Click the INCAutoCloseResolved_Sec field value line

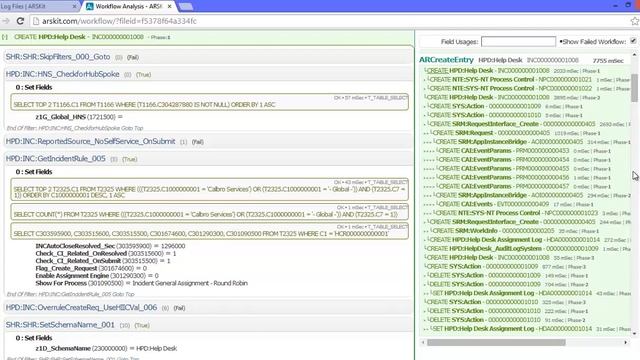coord(110,246)
